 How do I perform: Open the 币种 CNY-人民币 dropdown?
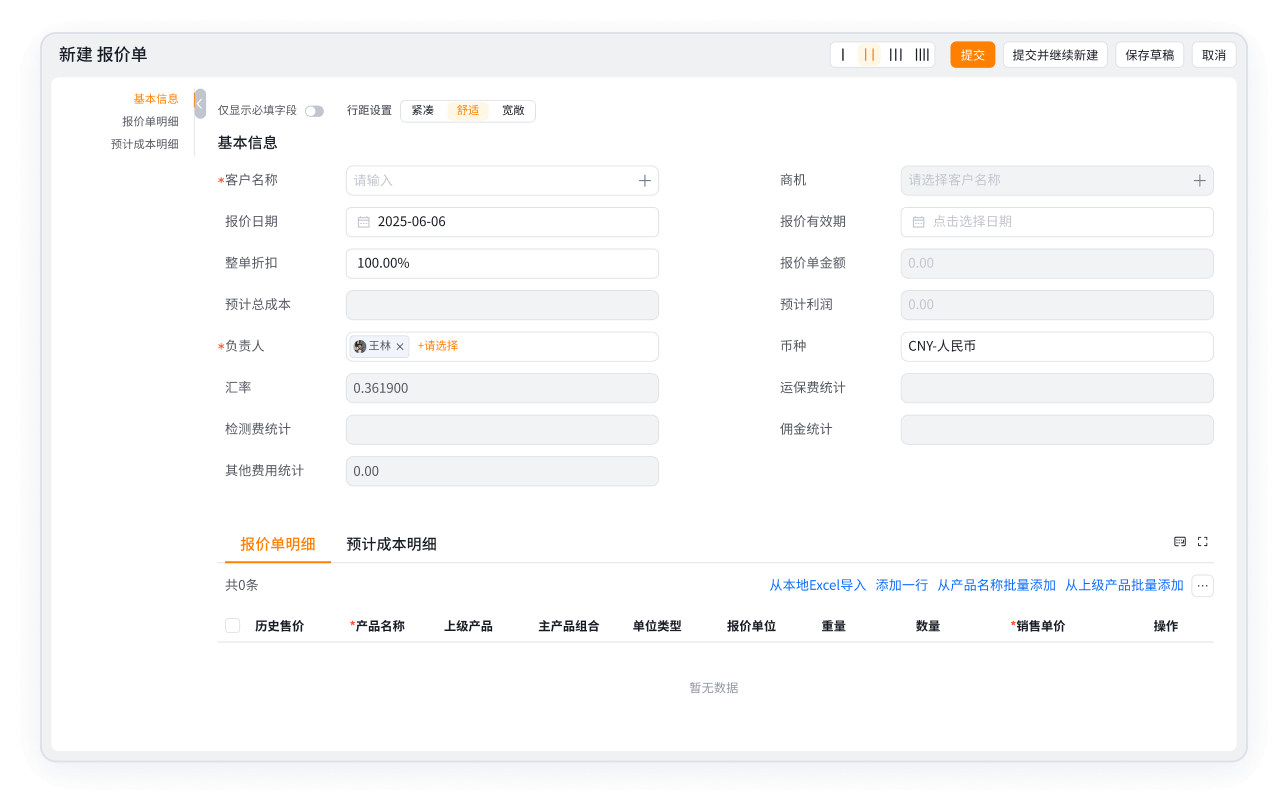[x=1057, y=347]
